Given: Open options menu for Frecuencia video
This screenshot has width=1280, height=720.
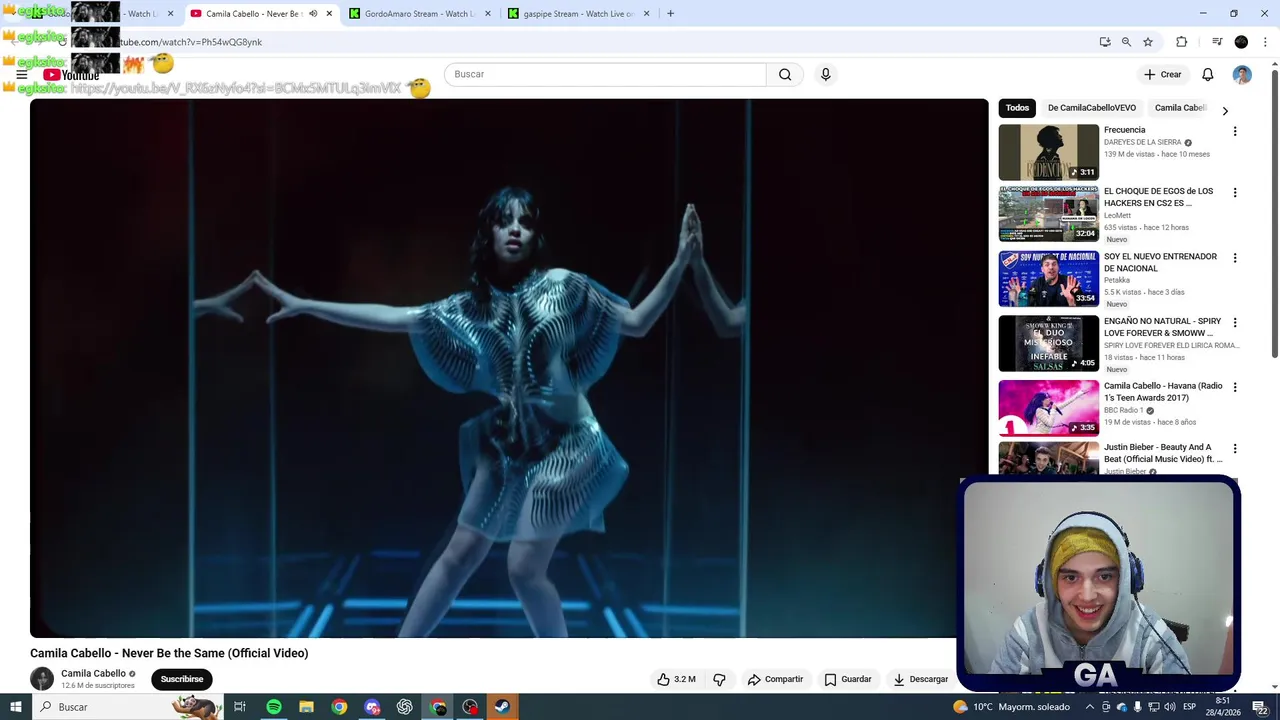Looking at the screenshot, I should click(x=1235, y=131).
